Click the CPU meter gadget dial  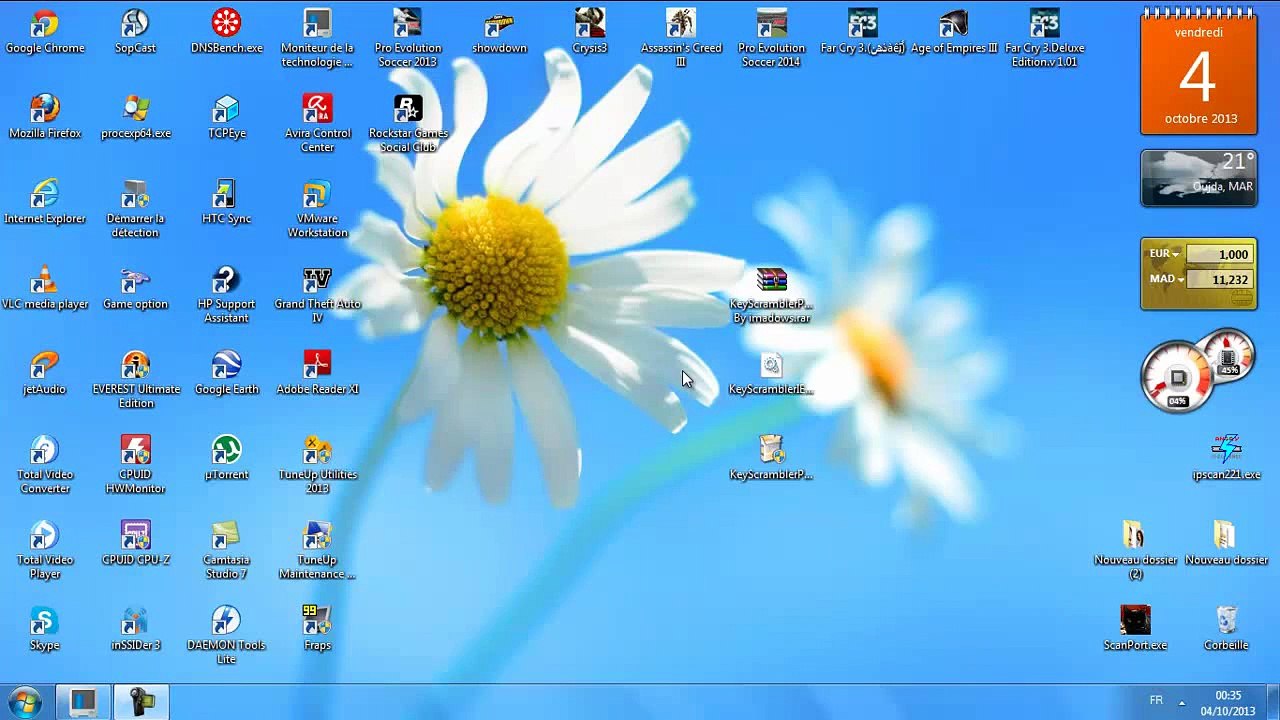[x=1178, y=377]
